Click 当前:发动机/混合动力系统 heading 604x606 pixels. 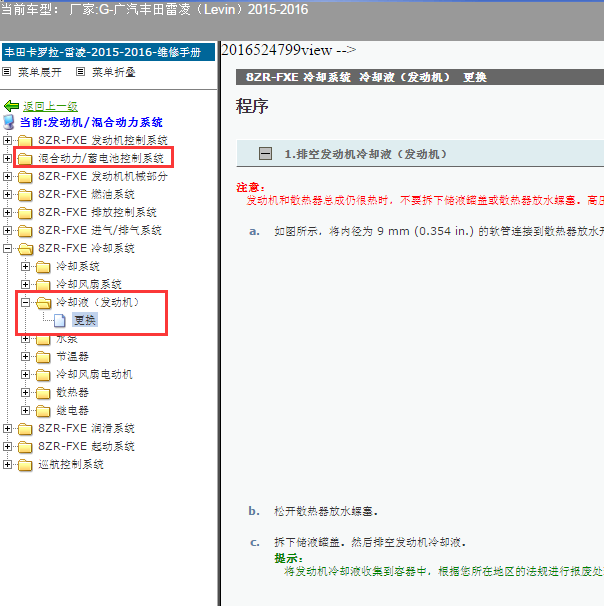click(x=91, y=123)
